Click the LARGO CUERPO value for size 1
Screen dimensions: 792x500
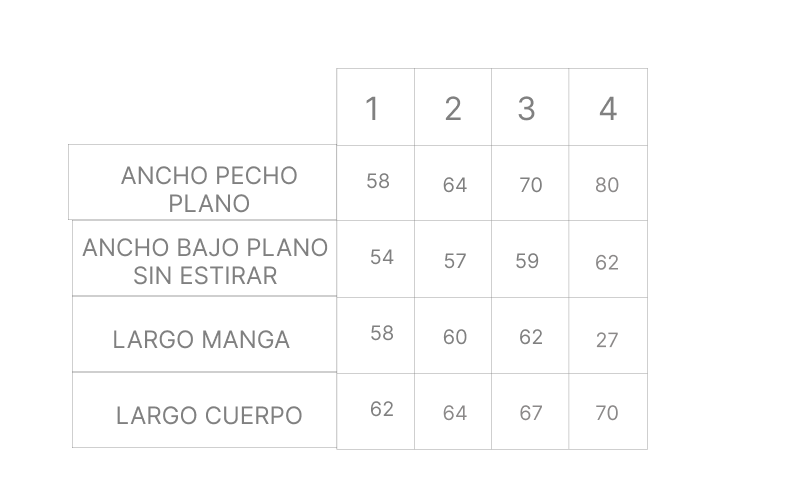point(382,409)
